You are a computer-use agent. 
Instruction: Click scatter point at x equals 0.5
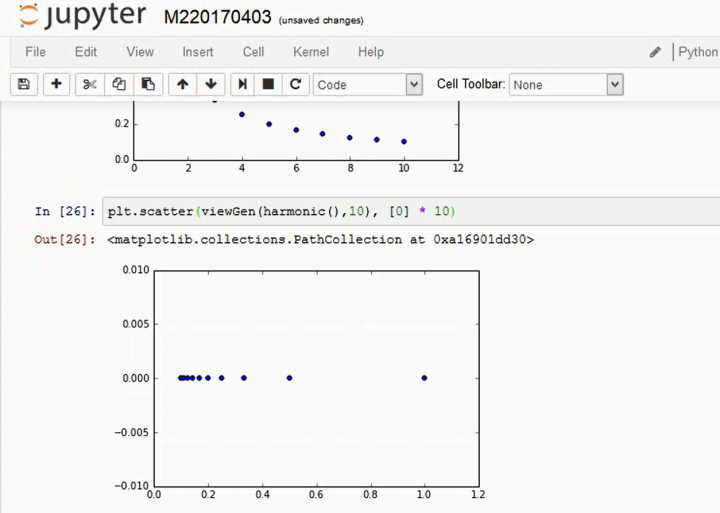(x=289, y=378)
